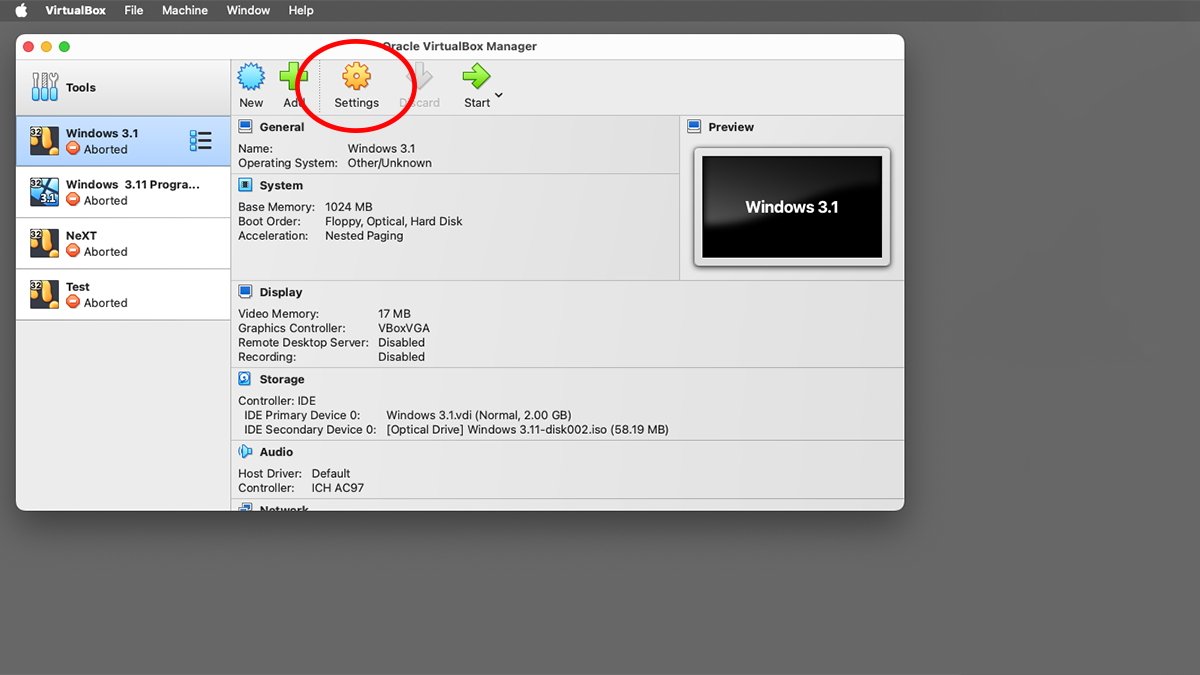Open Settings gear in toolbar

coord(356,77)
